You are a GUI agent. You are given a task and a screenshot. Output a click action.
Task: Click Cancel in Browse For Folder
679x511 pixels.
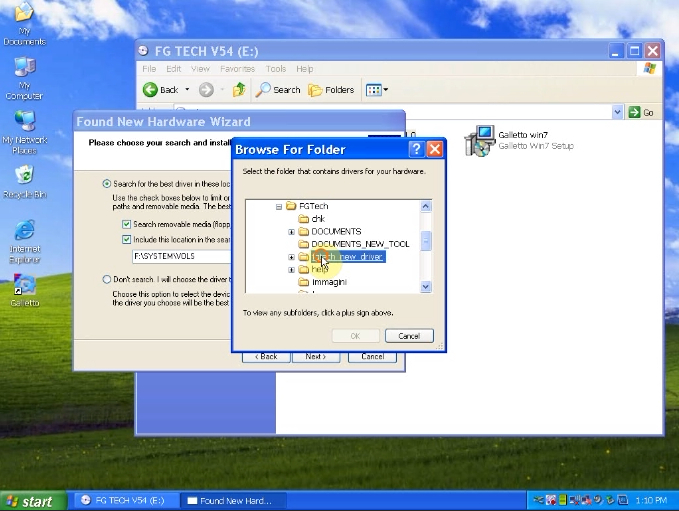pos(409,336)
